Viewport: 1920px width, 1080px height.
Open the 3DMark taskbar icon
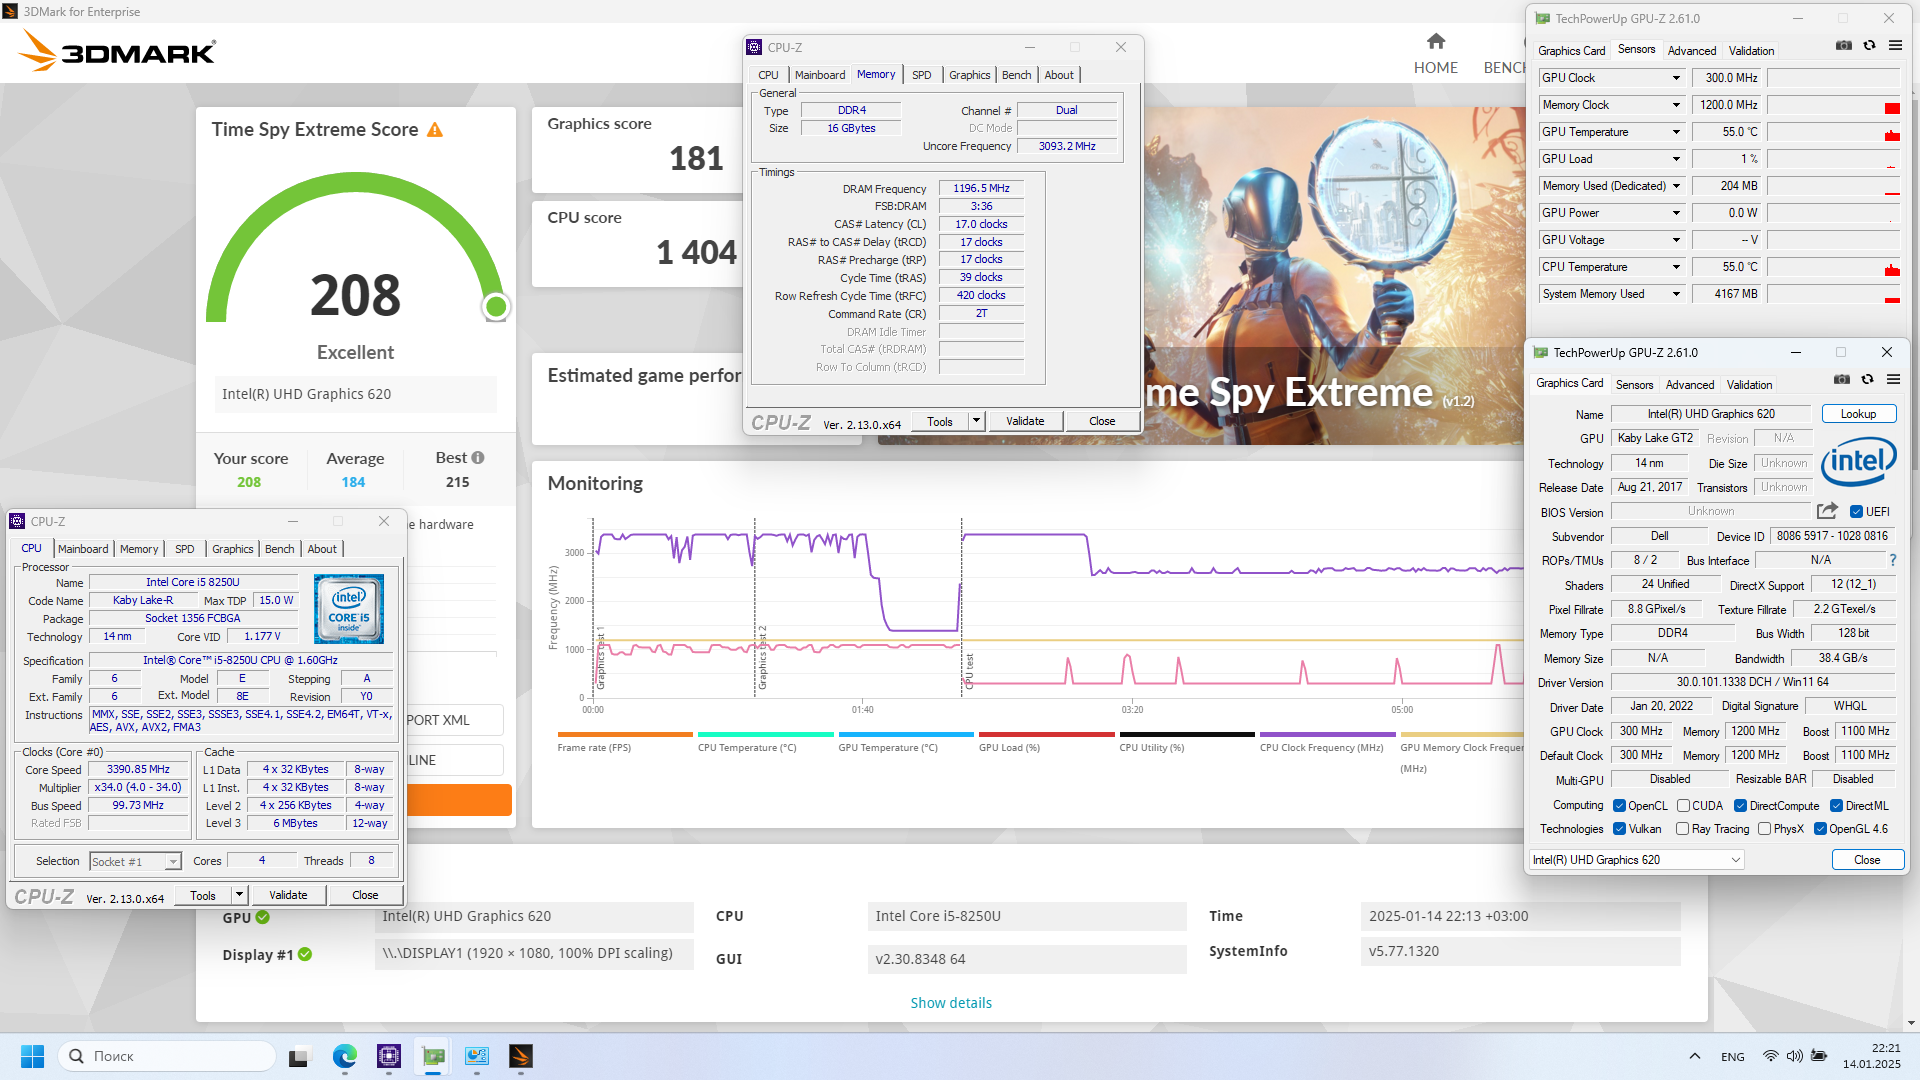pos(521,1056)
